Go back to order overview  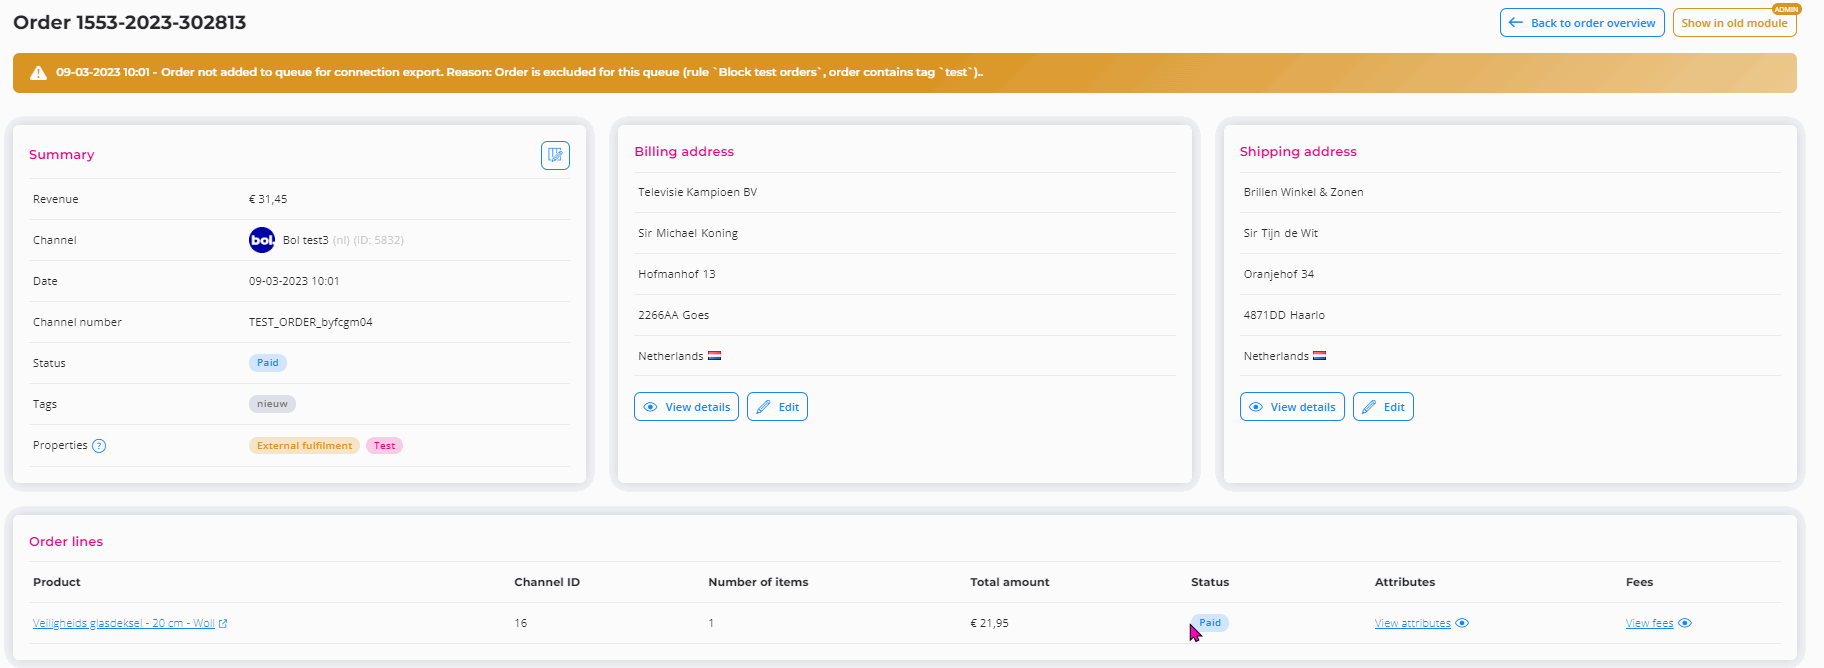[1582, 23]
